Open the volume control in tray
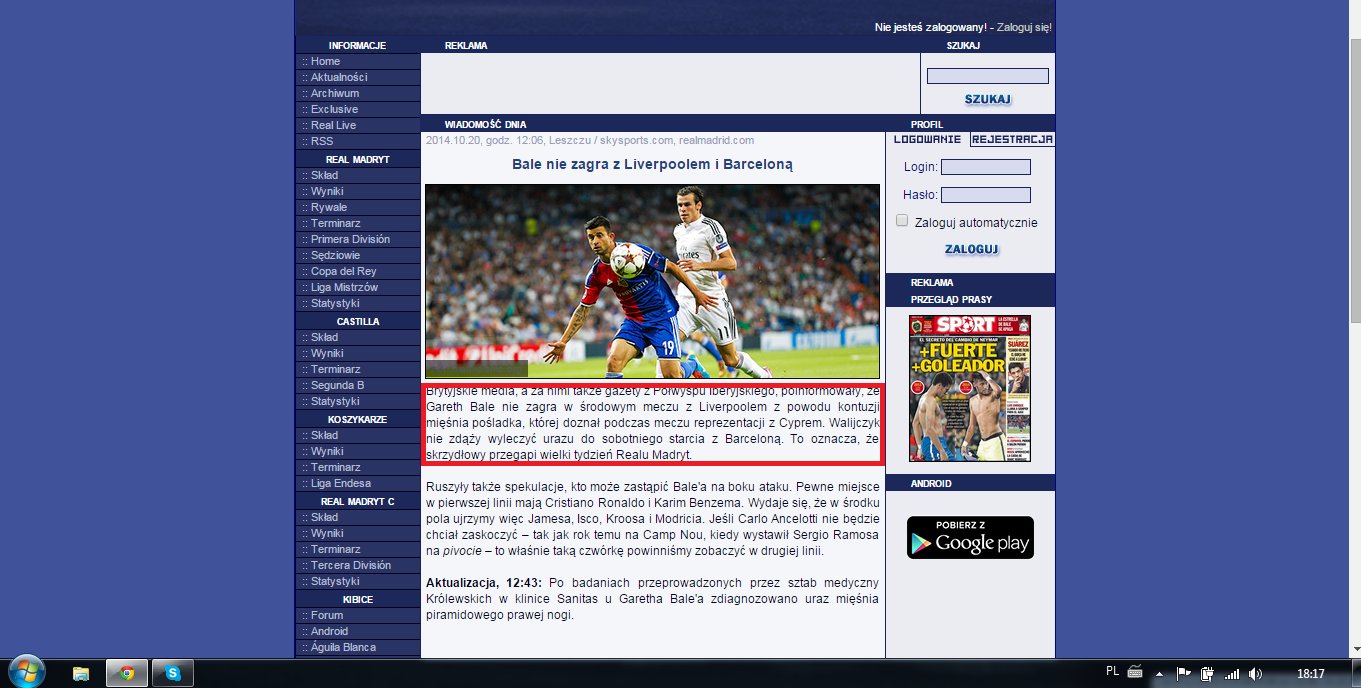 pyautogui.click(x=1256, y=673)
